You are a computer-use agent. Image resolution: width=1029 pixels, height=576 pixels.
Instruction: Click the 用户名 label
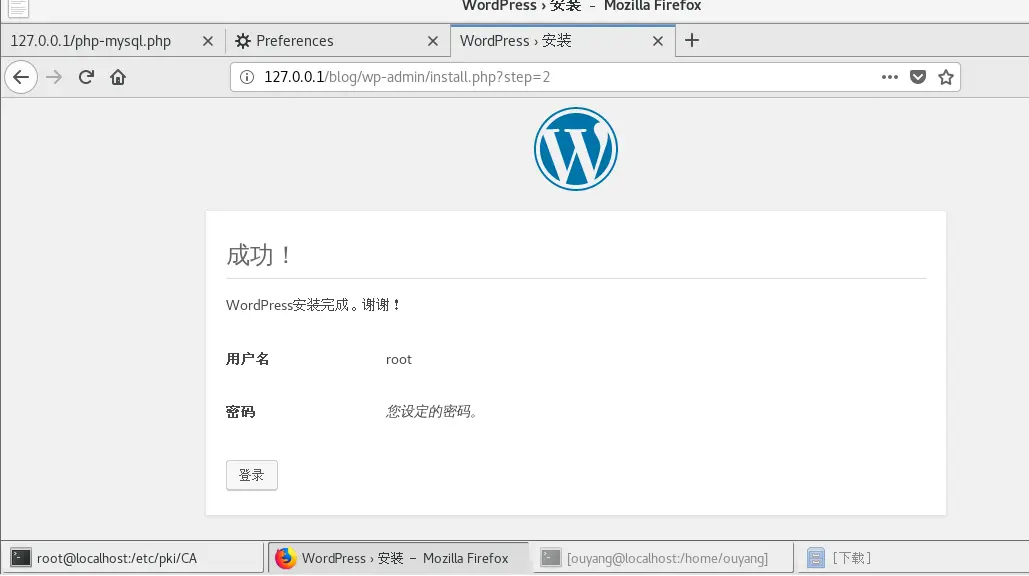pyautogui.click(x=247, y=359)
